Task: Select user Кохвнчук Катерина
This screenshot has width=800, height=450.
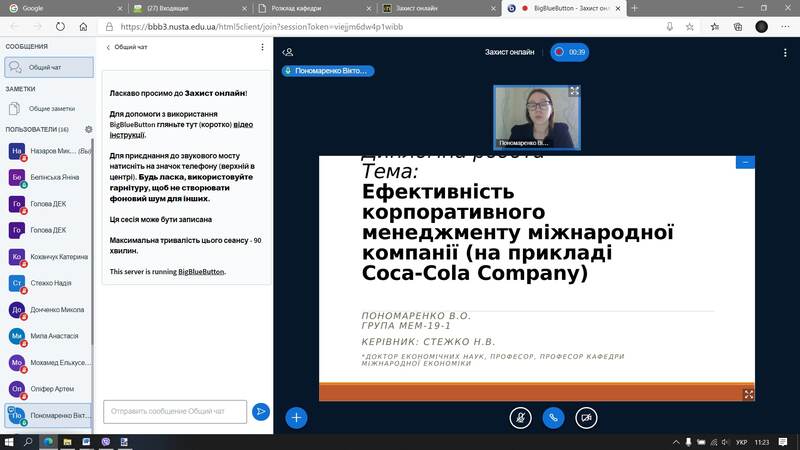Action: (x=49, y=257)
